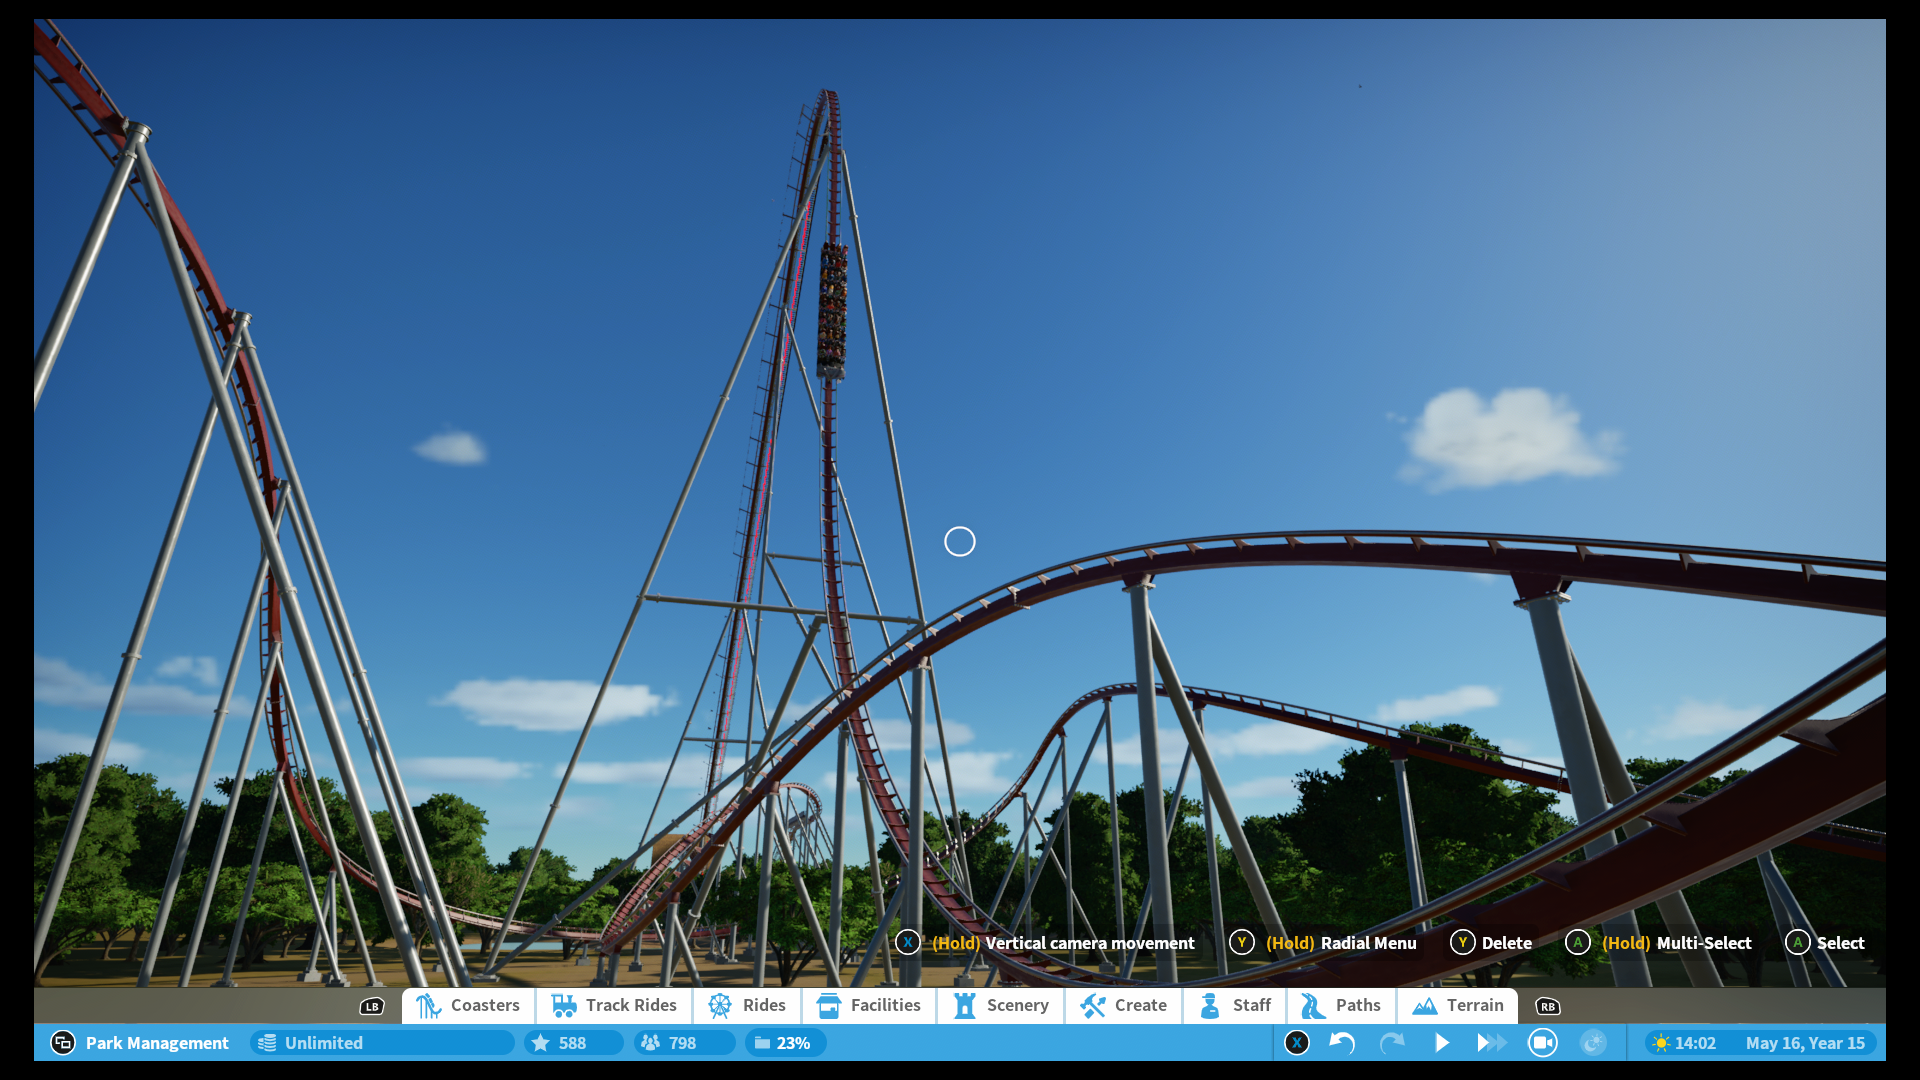The height and width of the screenshot is (1080, 1920).
Task: Click the Select hint
Action: tap(1825, 943)
